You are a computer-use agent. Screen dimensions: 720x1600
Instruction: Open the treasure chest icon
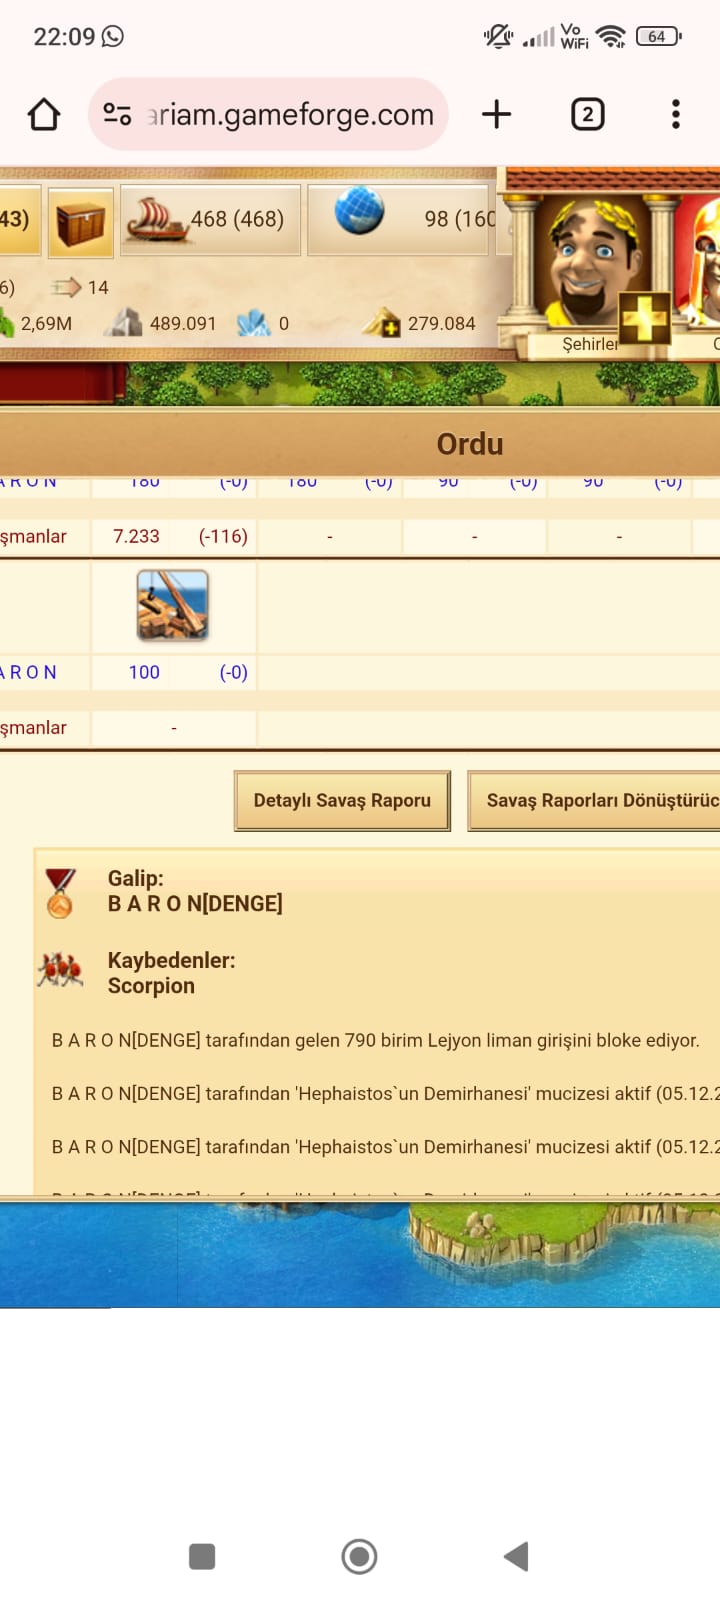(81, 221)
